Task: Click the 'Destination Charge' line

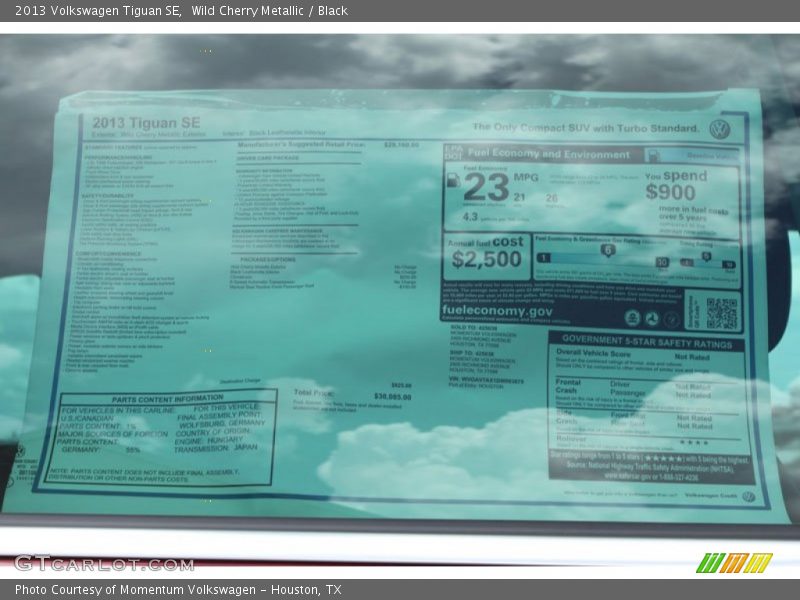Action: coord(240,381)
